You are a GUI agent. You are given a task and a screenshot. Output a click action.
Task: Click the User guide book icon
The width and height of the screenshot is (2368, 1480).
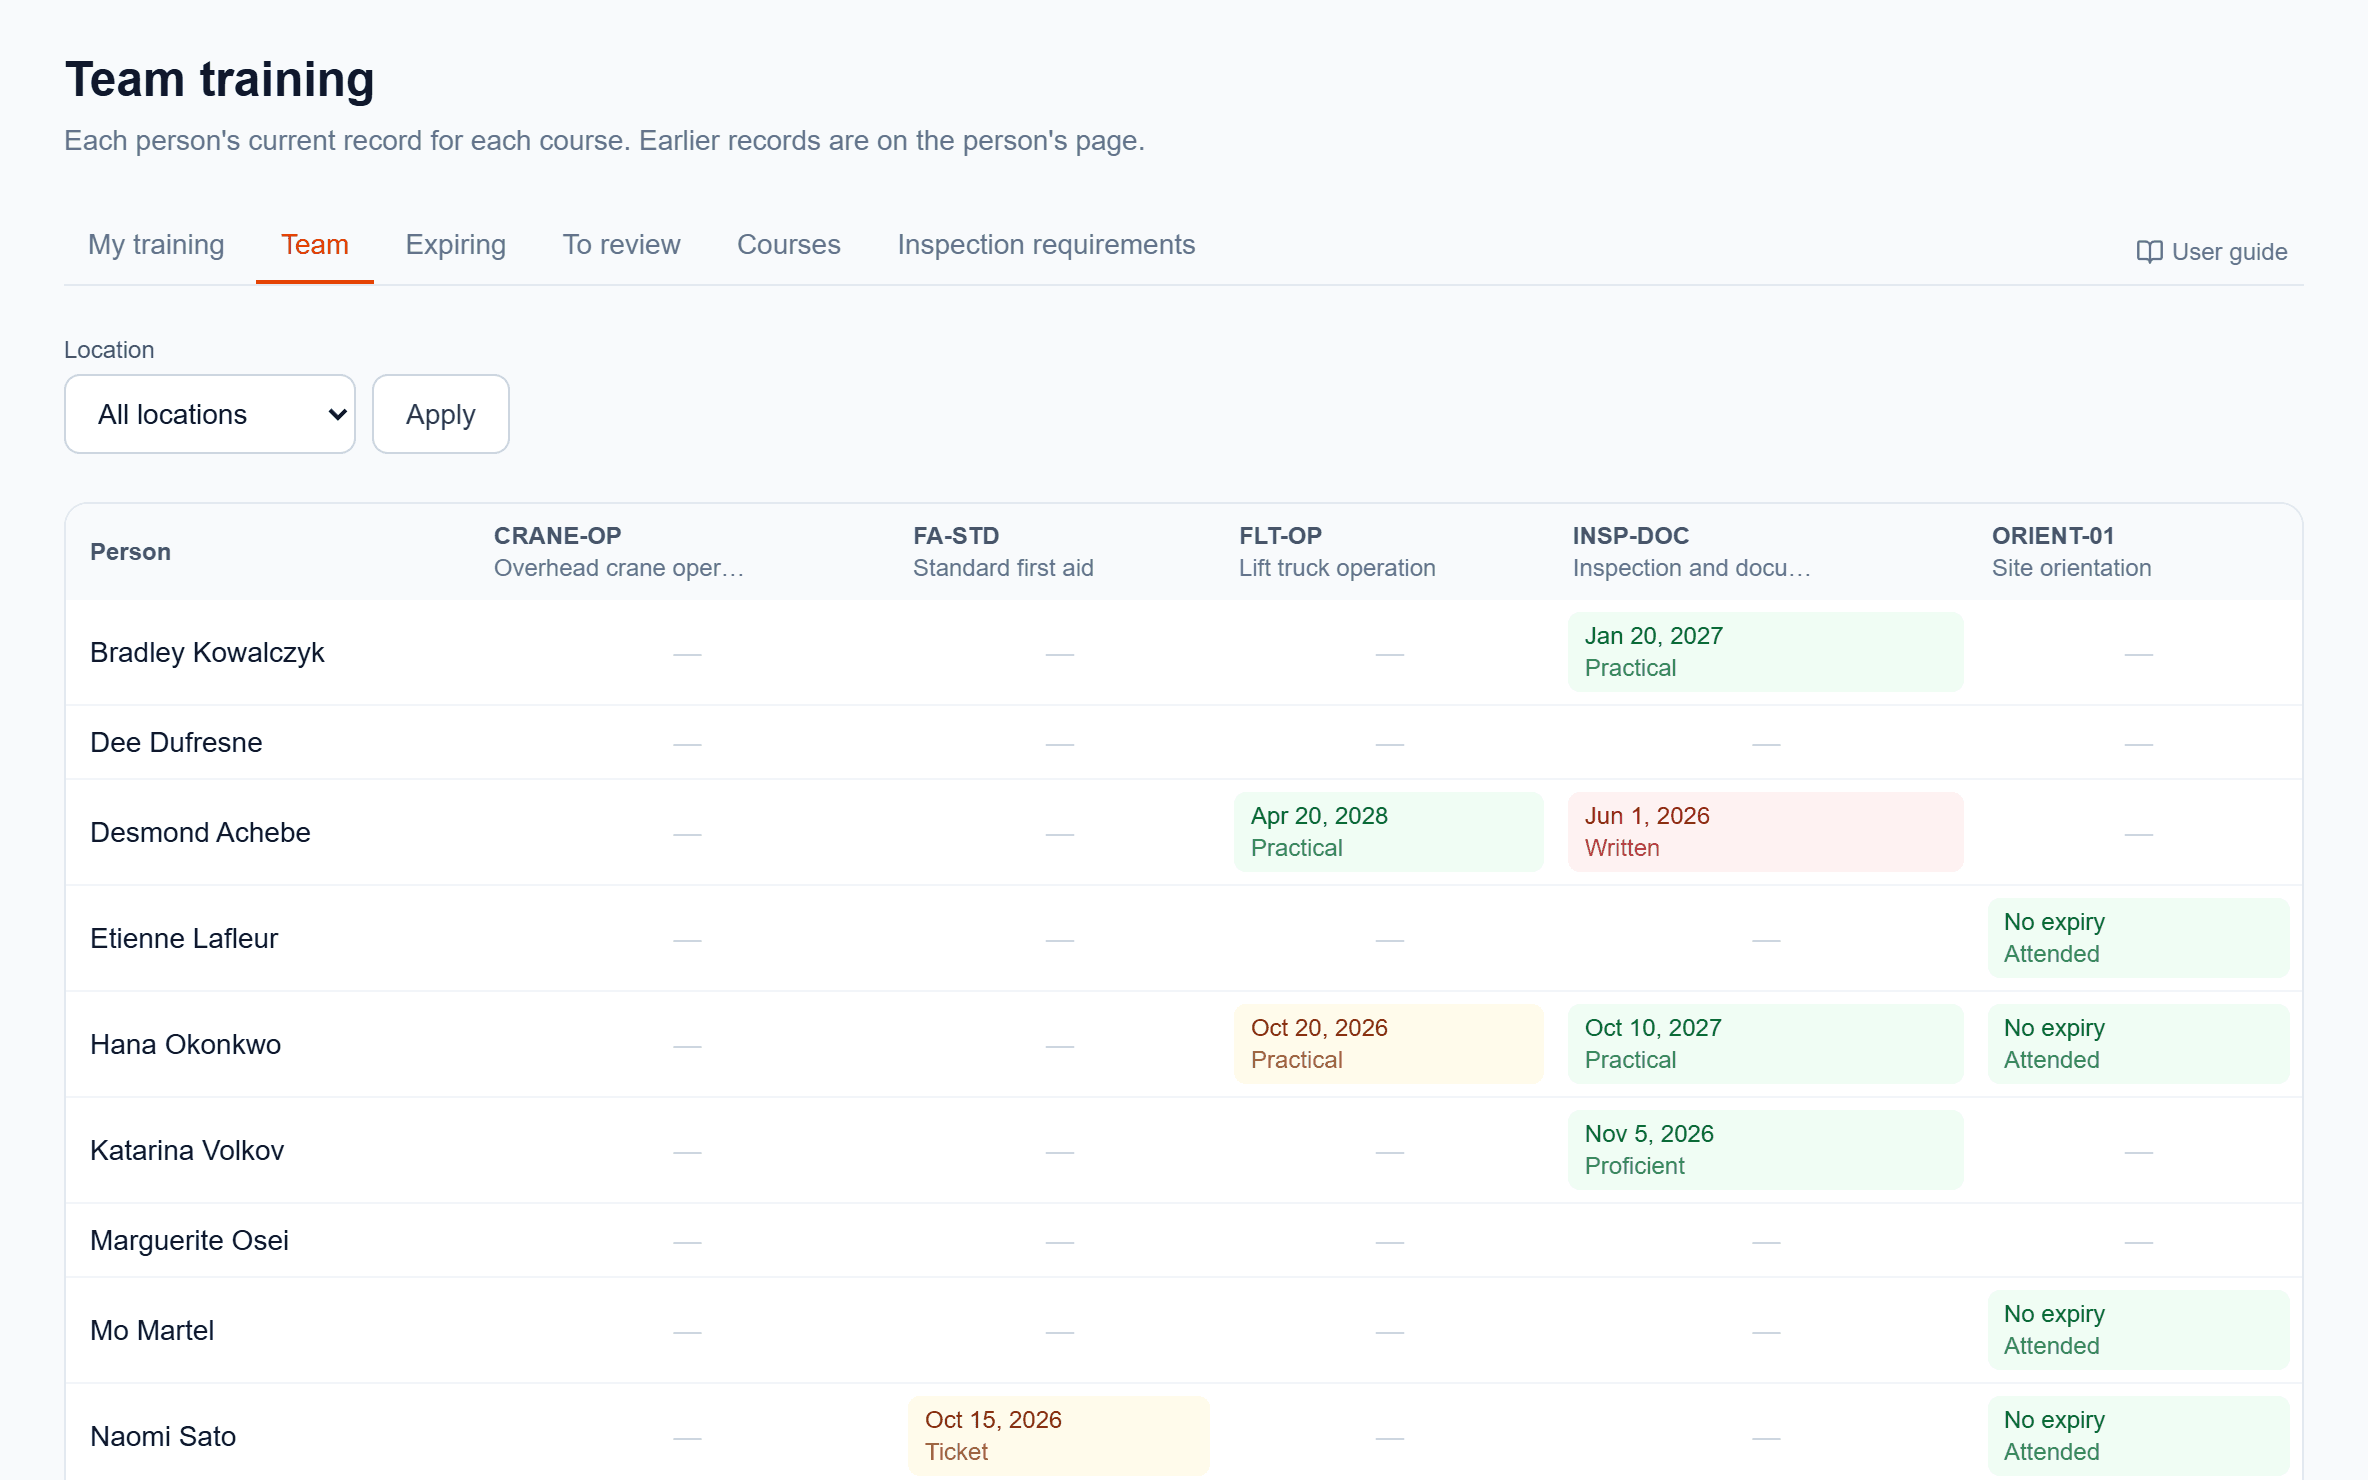(x=2149, y=252)
